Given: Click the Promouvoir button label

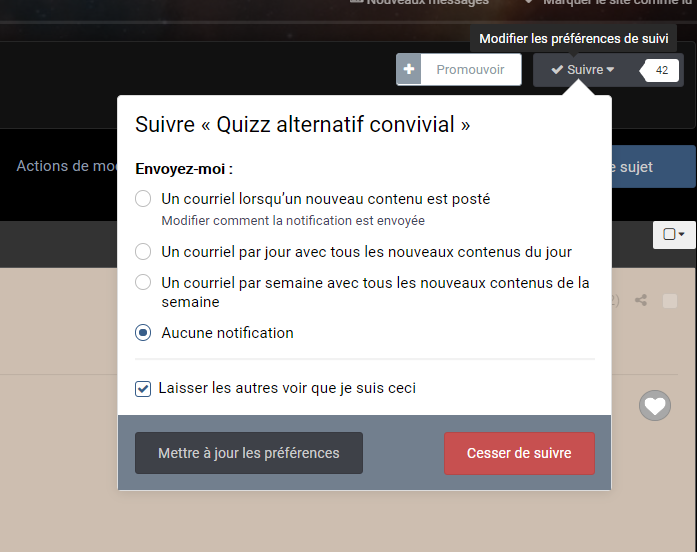Looking at the screenshot, I should (x=470, y=70).
